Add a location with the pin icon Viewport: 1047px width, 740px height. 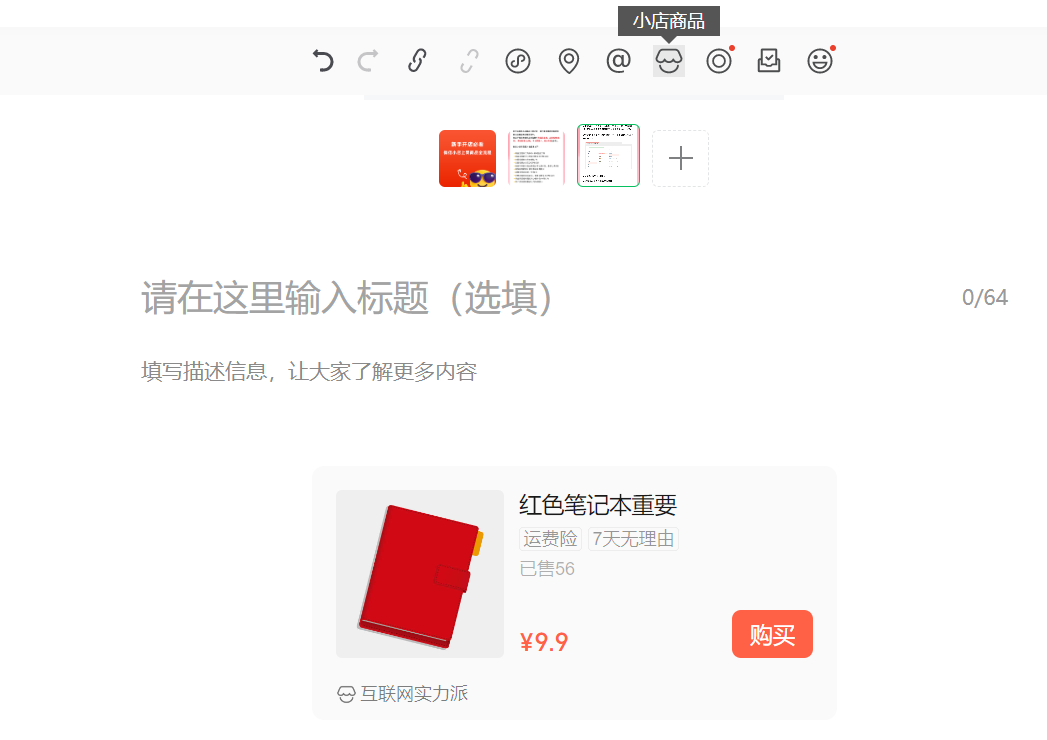pos(568,61)
